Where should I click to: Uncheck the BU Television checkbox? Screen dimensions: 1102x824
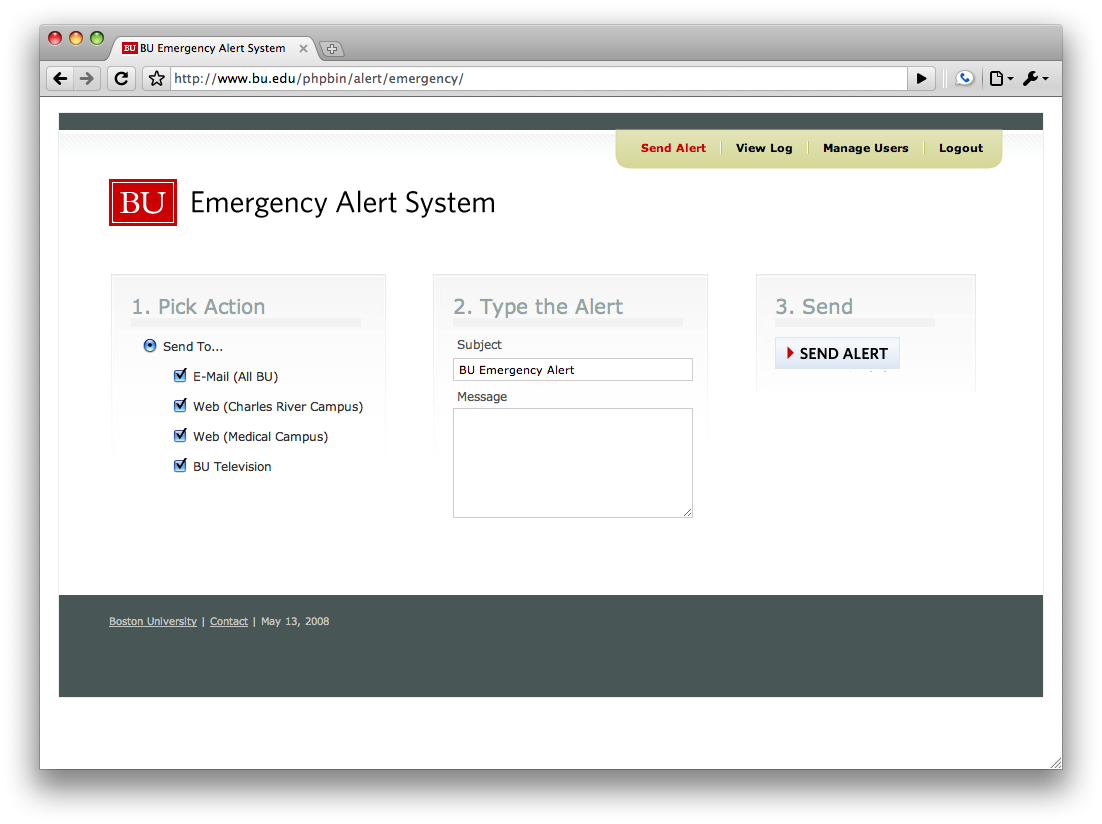point(180,465)
